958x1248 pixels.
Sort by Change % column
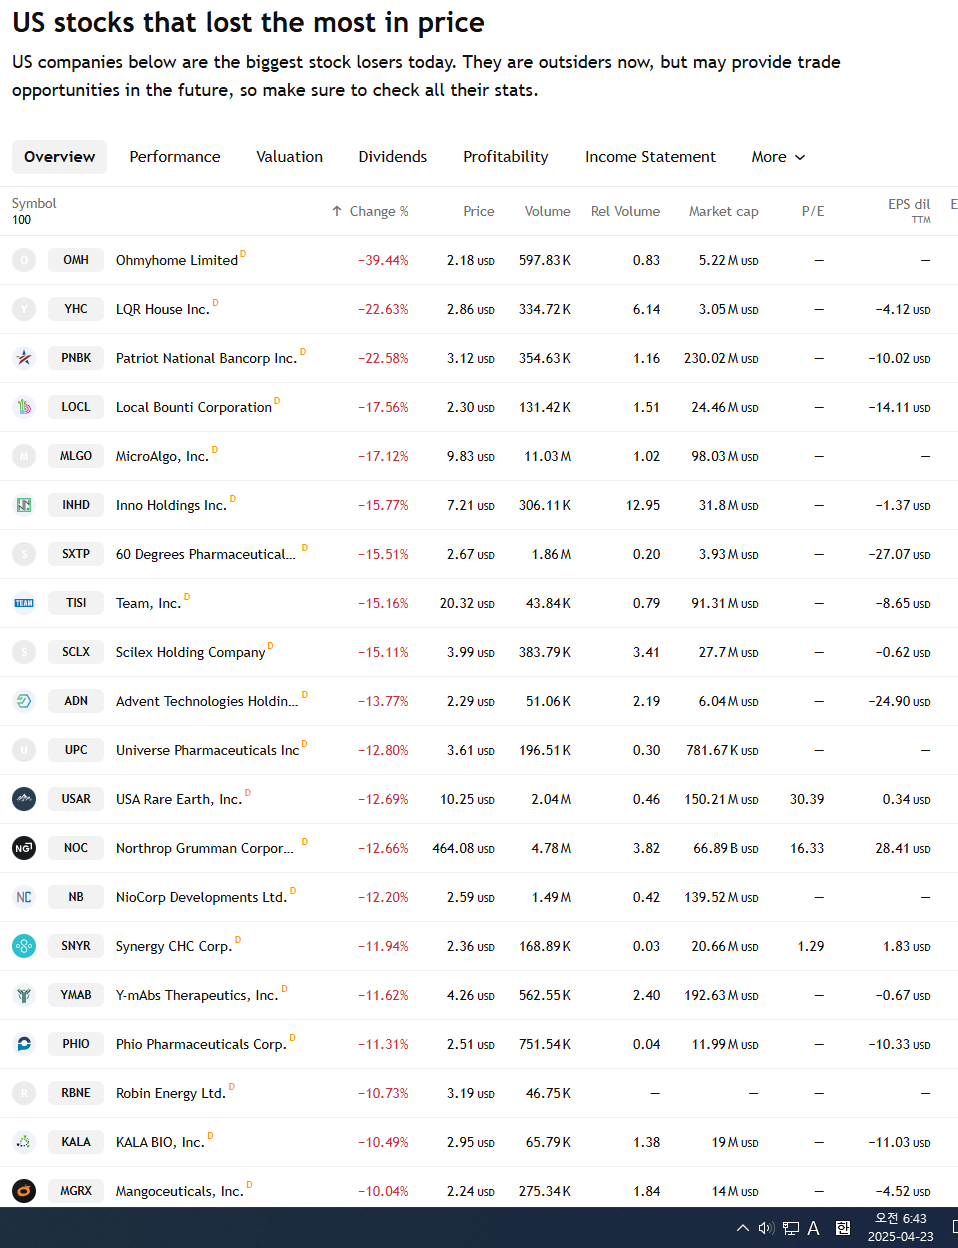pos(370,211)
